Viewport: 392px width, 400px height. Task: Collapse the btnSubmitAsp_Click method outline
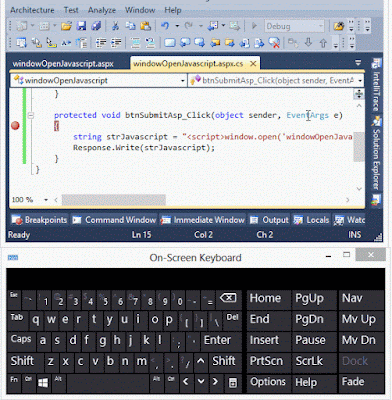[31, 115]
